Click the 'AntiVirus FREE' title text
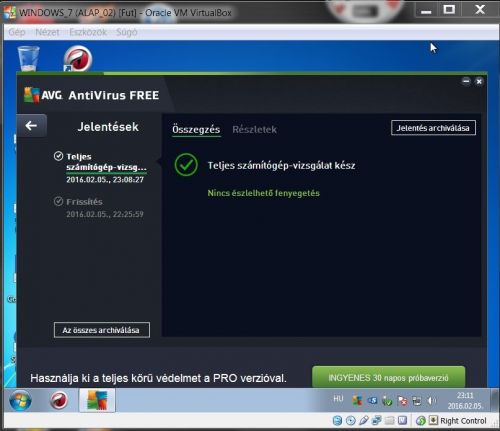This screenshot has height=431, width=500. coord(114,95)
